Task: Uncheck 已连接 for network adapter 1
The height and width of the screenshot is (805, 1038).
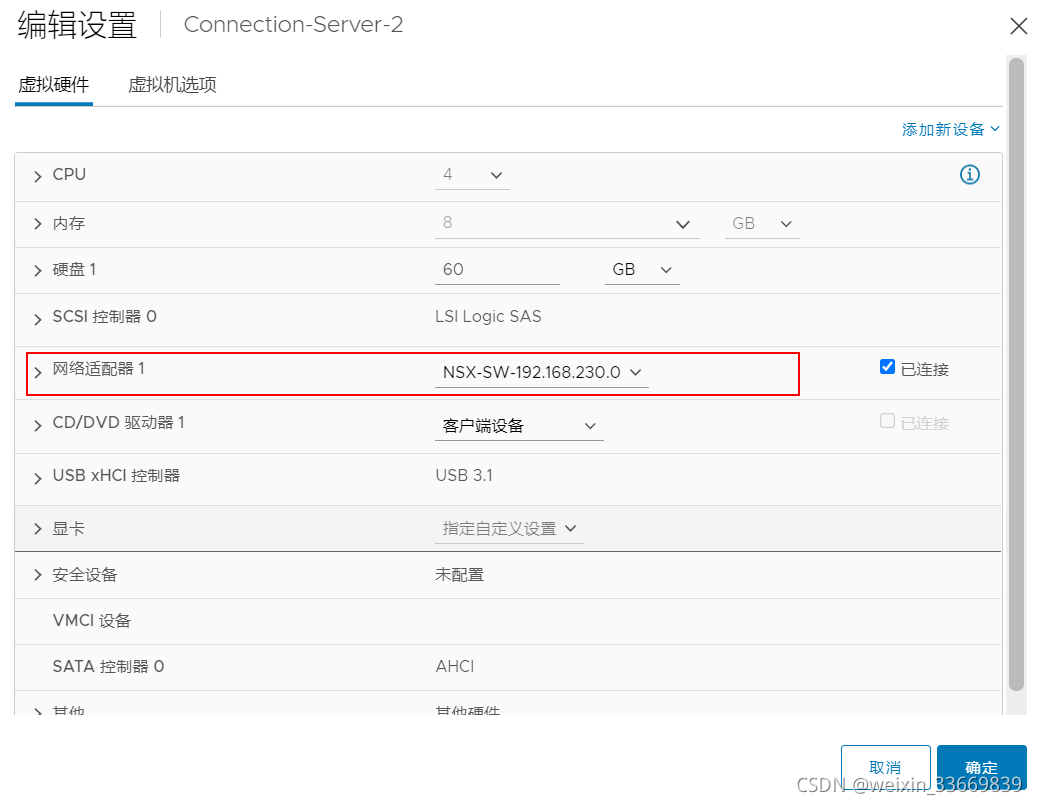Action: click(887, 367)
